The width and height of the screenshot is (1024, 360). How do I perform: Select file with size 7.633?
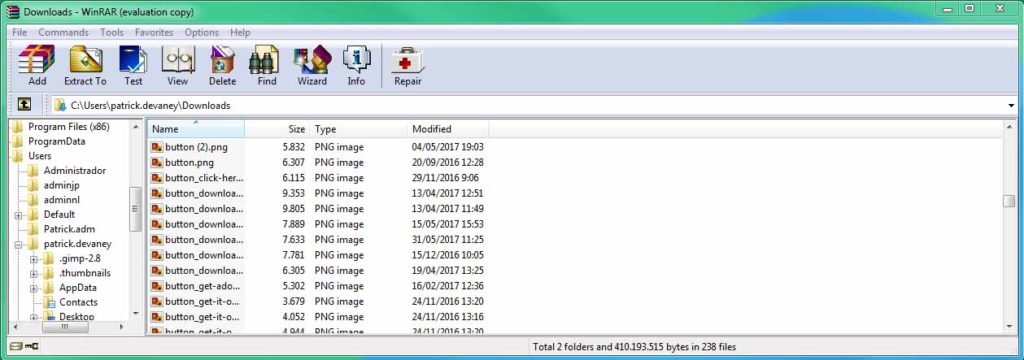tap(319, 240)
